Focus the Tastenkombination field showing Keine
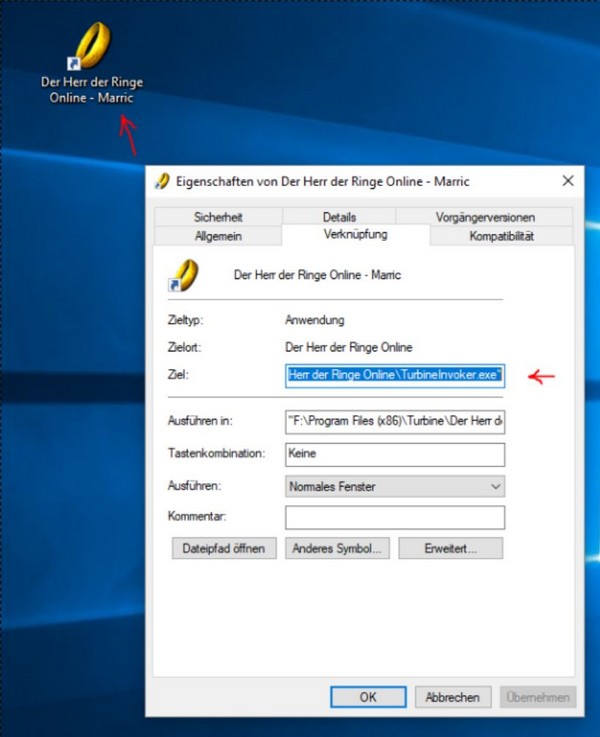The image size is (600, 737). click(x=395, y=454)
